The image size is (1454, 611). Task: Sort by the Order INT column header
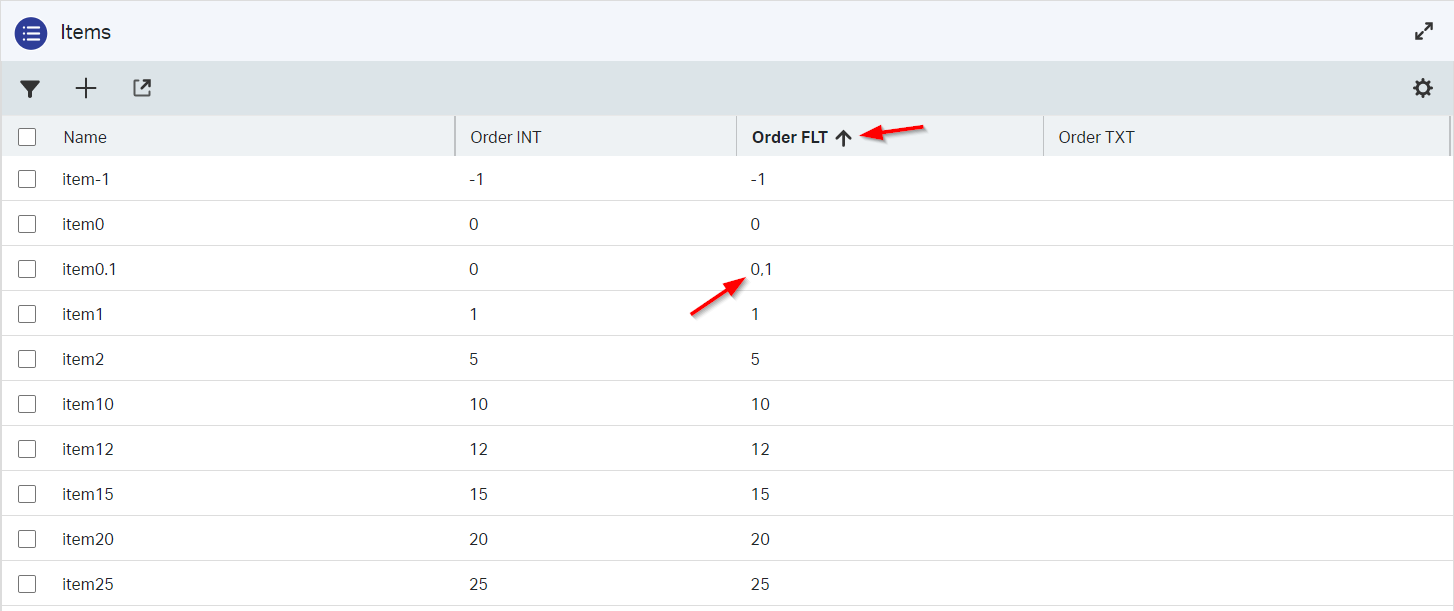pyautogui.click(x=505, y=137)
